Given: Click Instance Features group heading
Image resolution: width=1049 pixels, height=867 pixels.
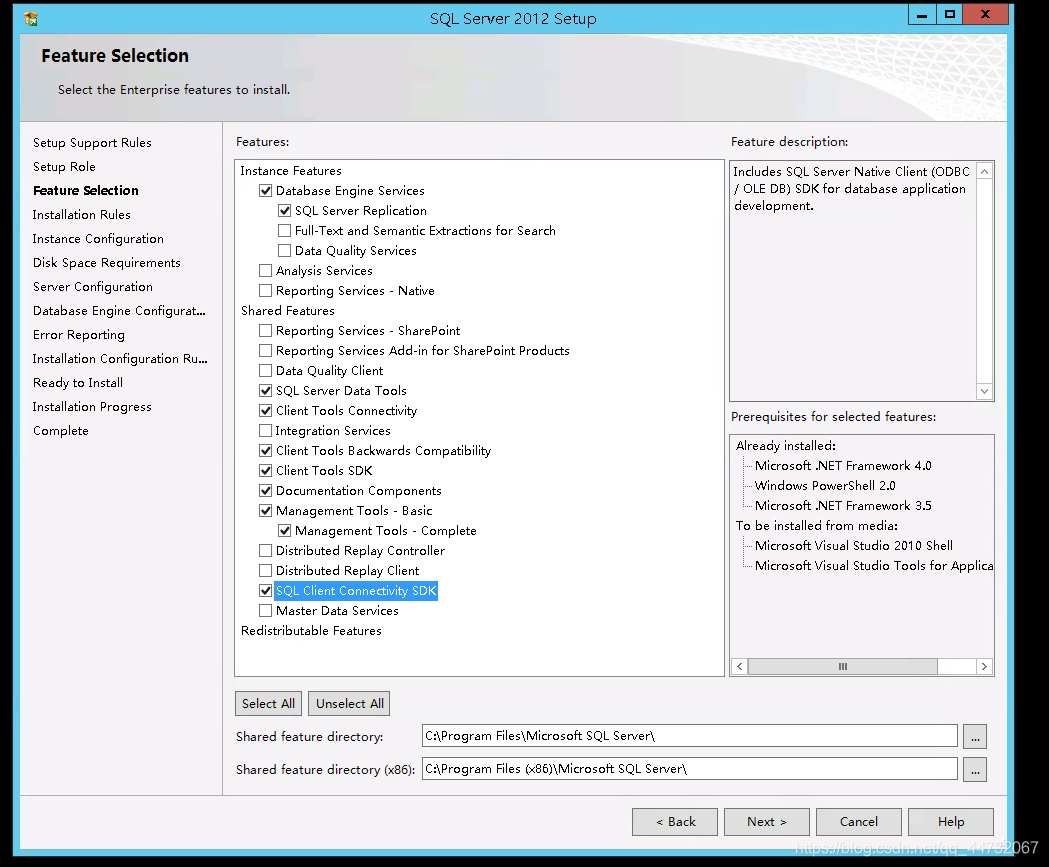Looking at the screenshot, I should coord(291,171).
